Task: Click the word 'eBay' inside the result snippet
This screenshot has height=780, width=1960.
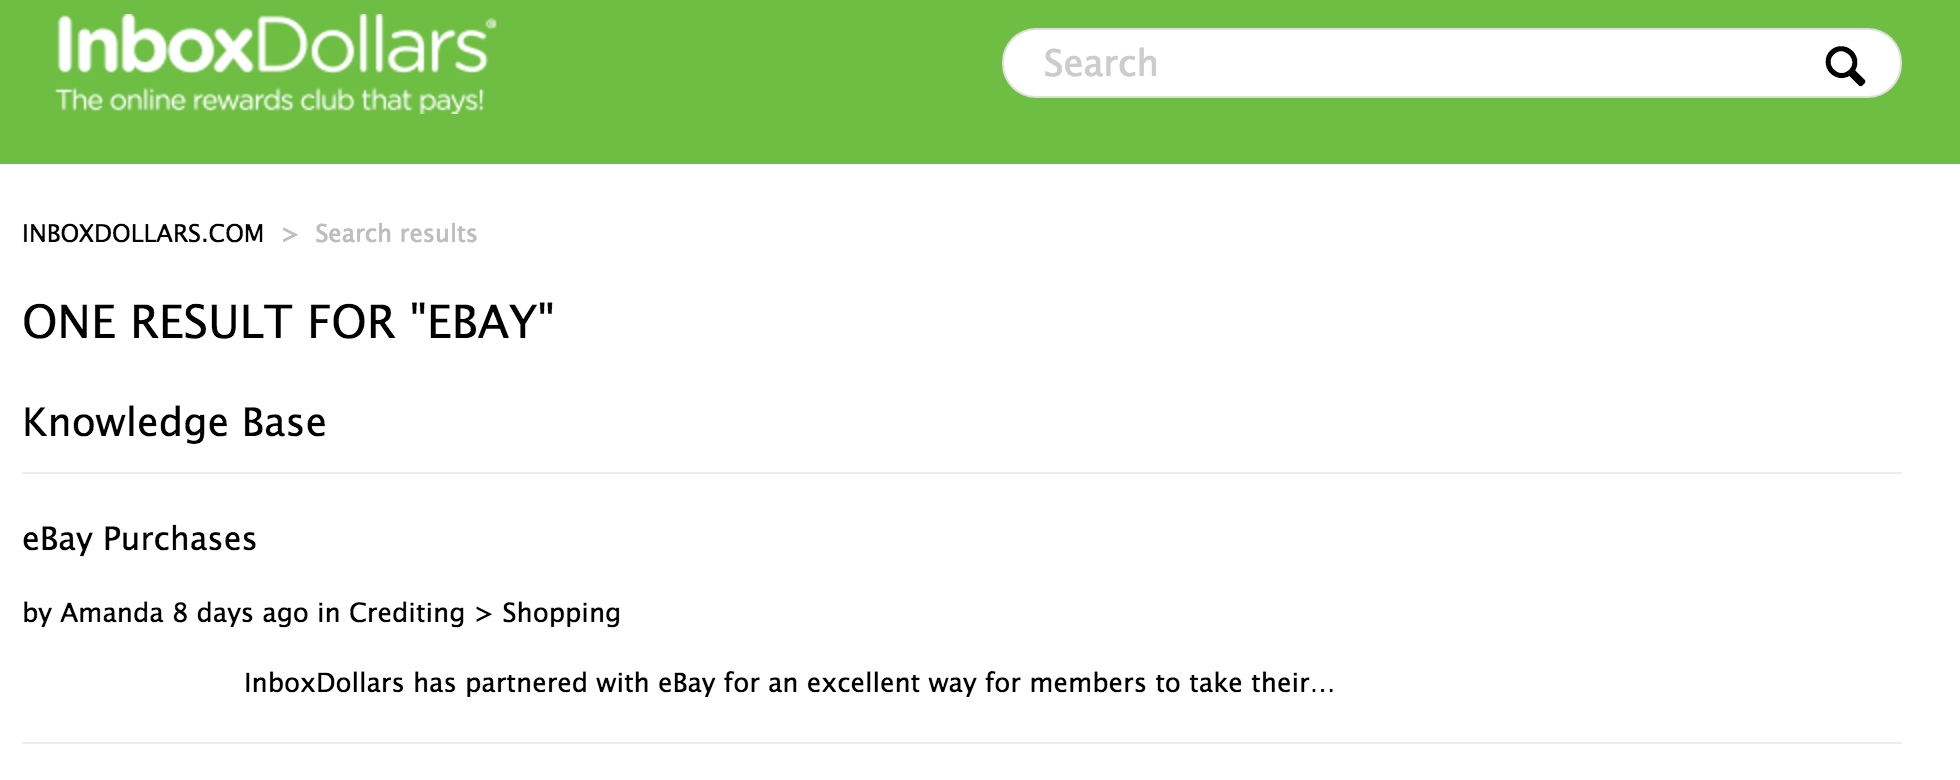Action: click(x=686, y=683)
